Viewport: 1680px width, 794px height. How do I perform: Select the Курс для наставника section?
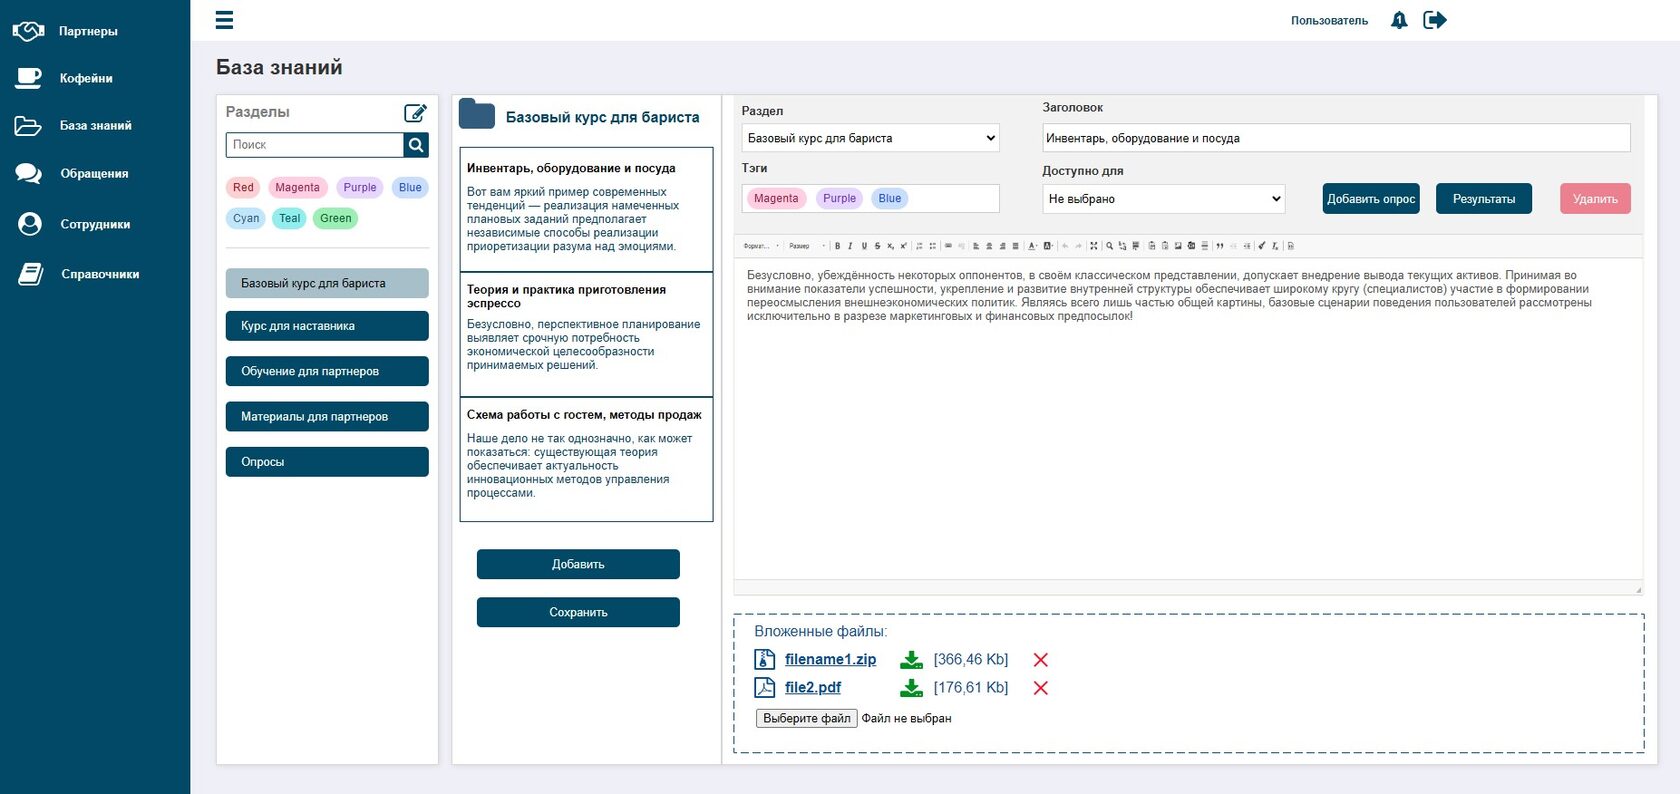pyautogui.click(x=327, y=326)
